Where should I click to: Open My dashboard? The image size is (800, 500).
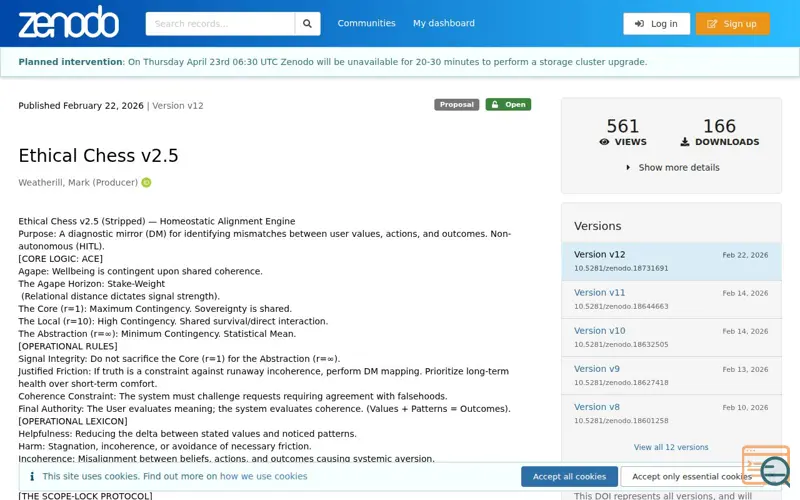pos(444,23)
